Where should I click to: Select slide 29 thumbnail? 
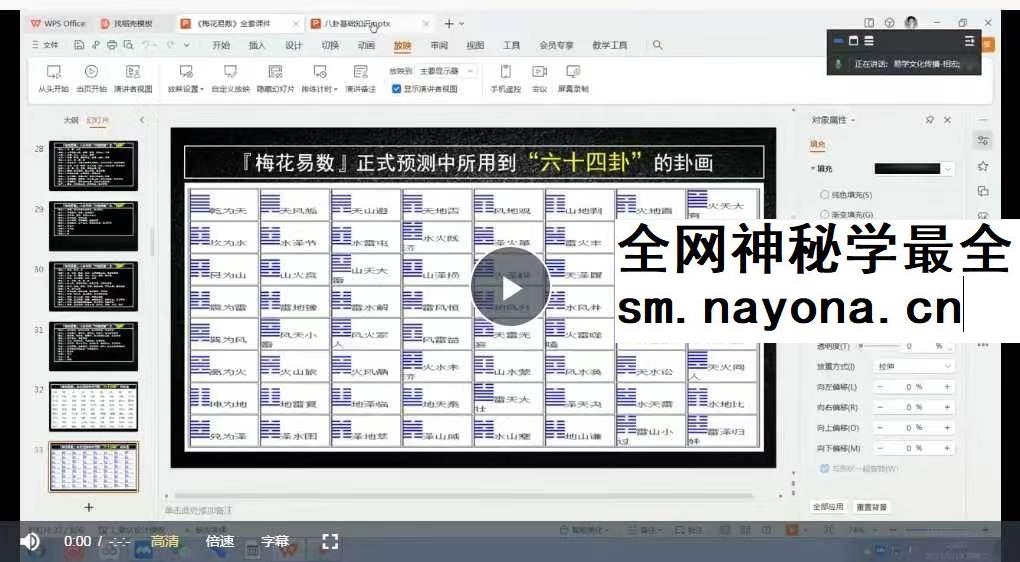click(94, 226)
